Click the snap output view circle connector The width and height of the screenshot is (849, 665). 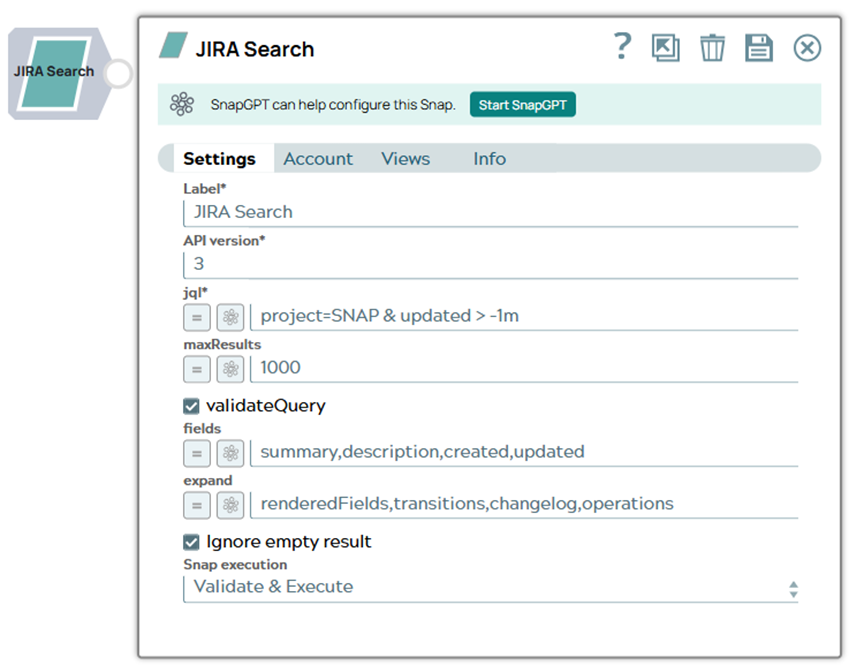pyautogui.click(x=118, y=73)
